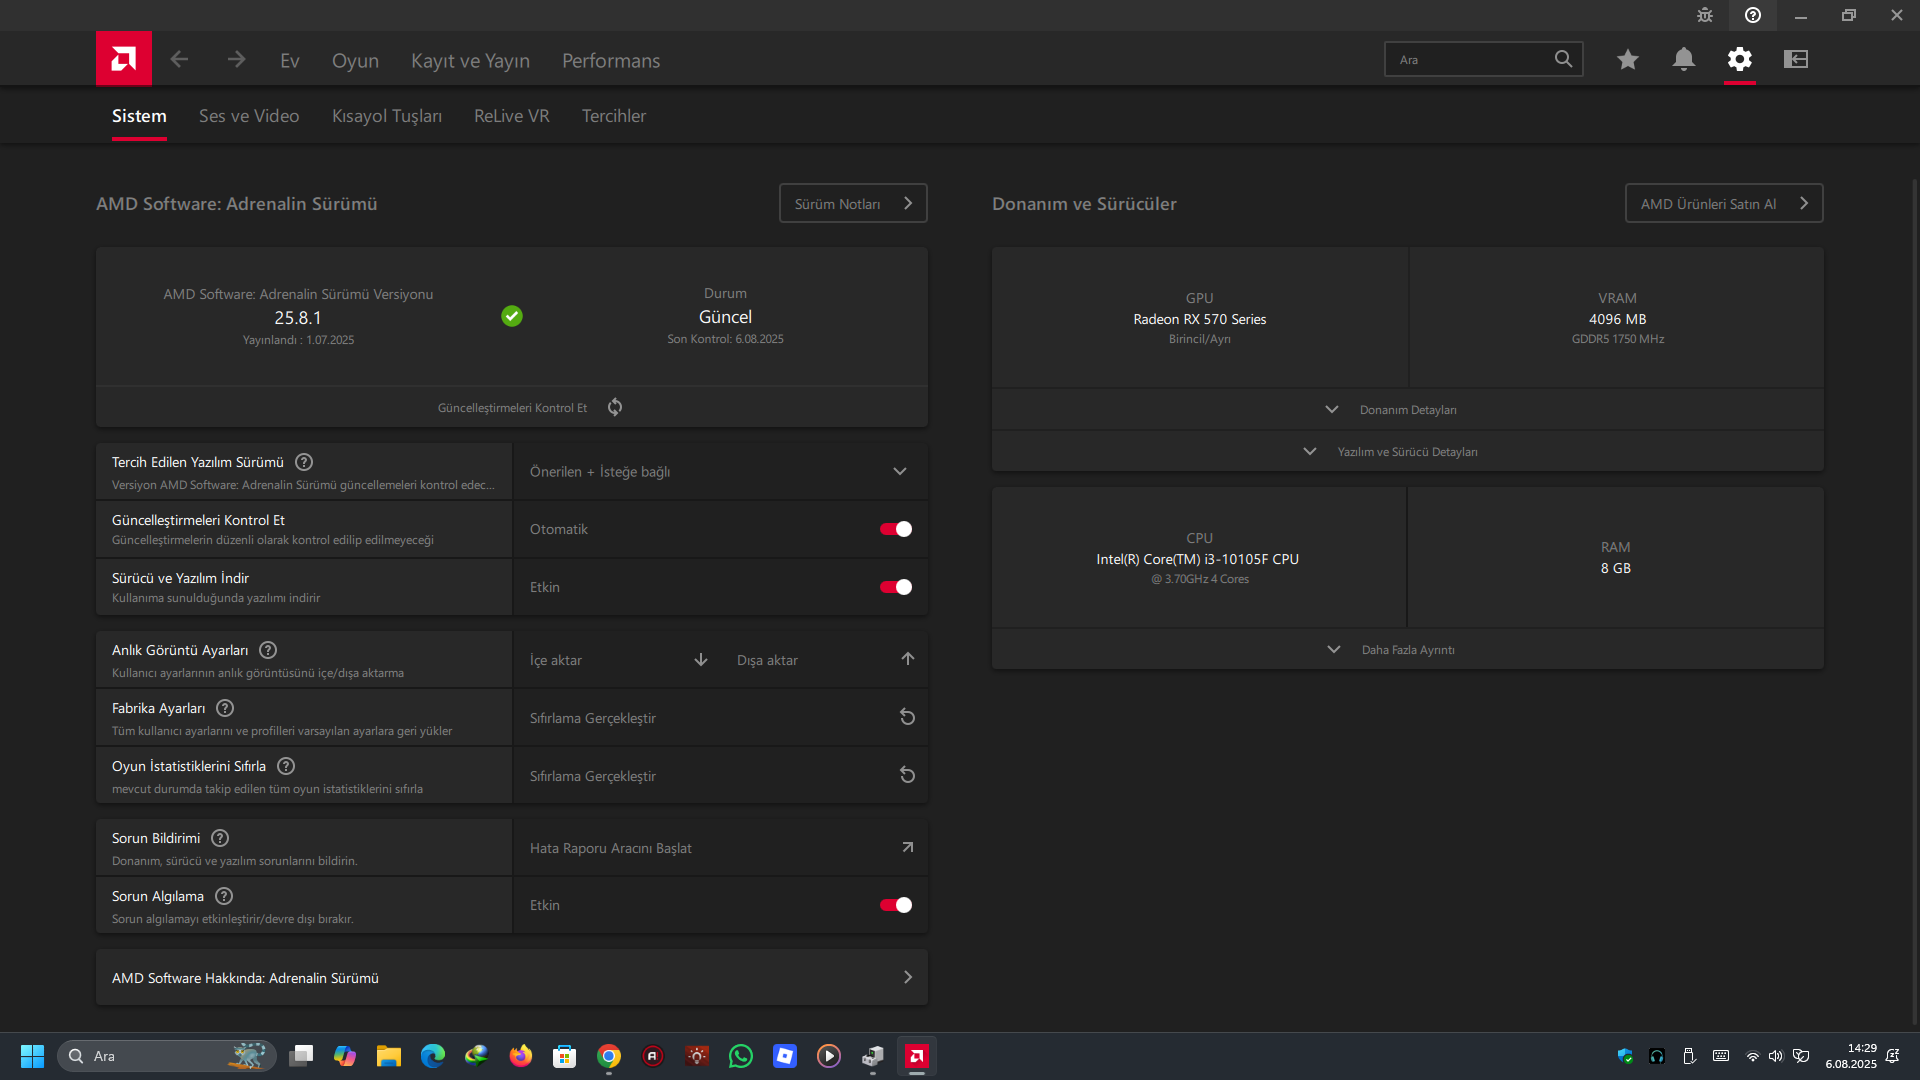Click the Windows taskbar Ara search box
The width and height of the screenshot is (1920, 1080).
click(x=167, y=1056)
